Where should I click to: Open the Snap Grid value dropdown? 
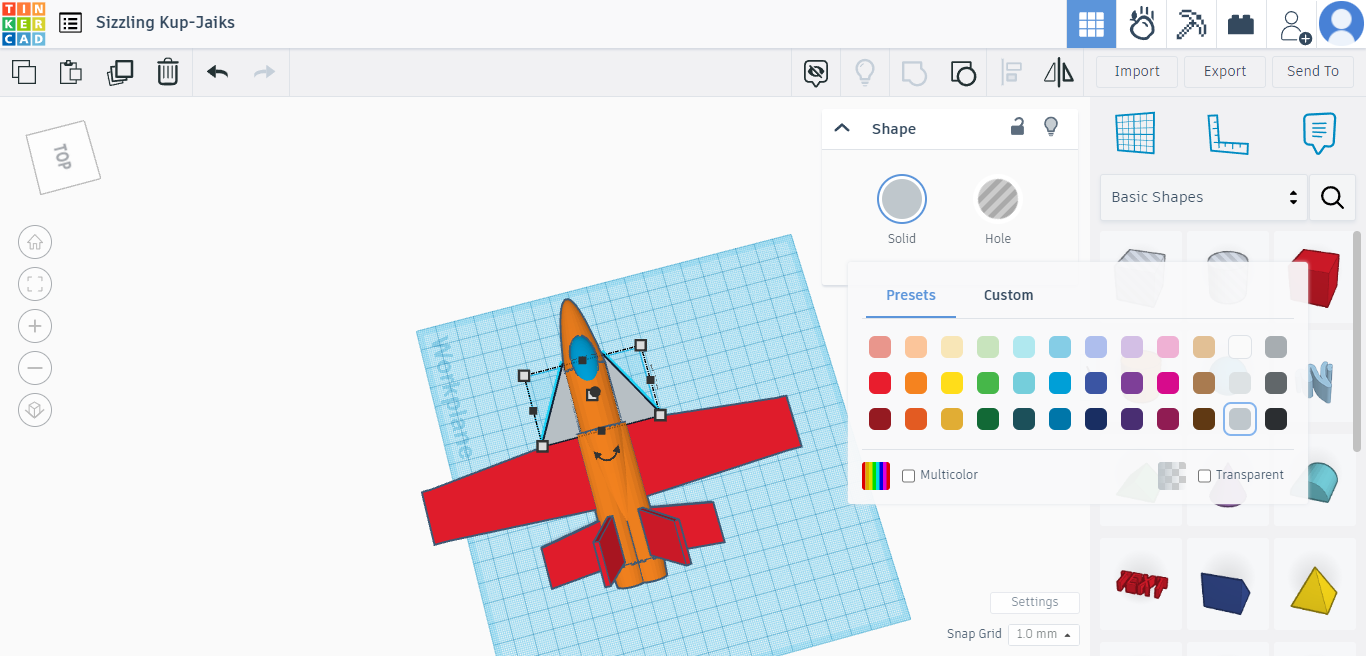pyautogui.click(x=1043, y=634)
